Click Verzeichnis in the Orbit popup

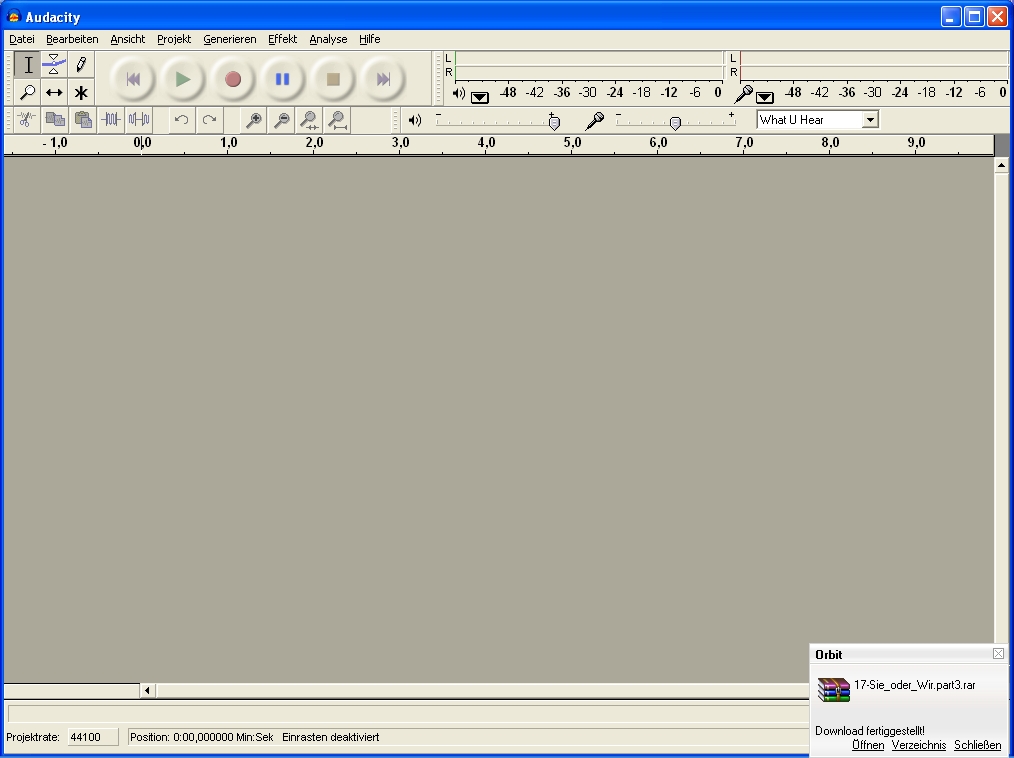click(919, 745)
